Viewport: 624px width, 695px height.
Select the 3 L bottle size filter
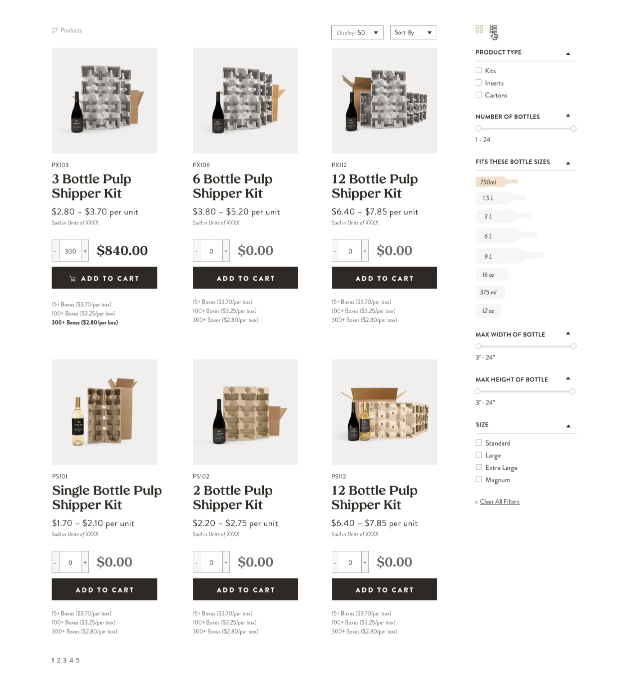(503, 217)
